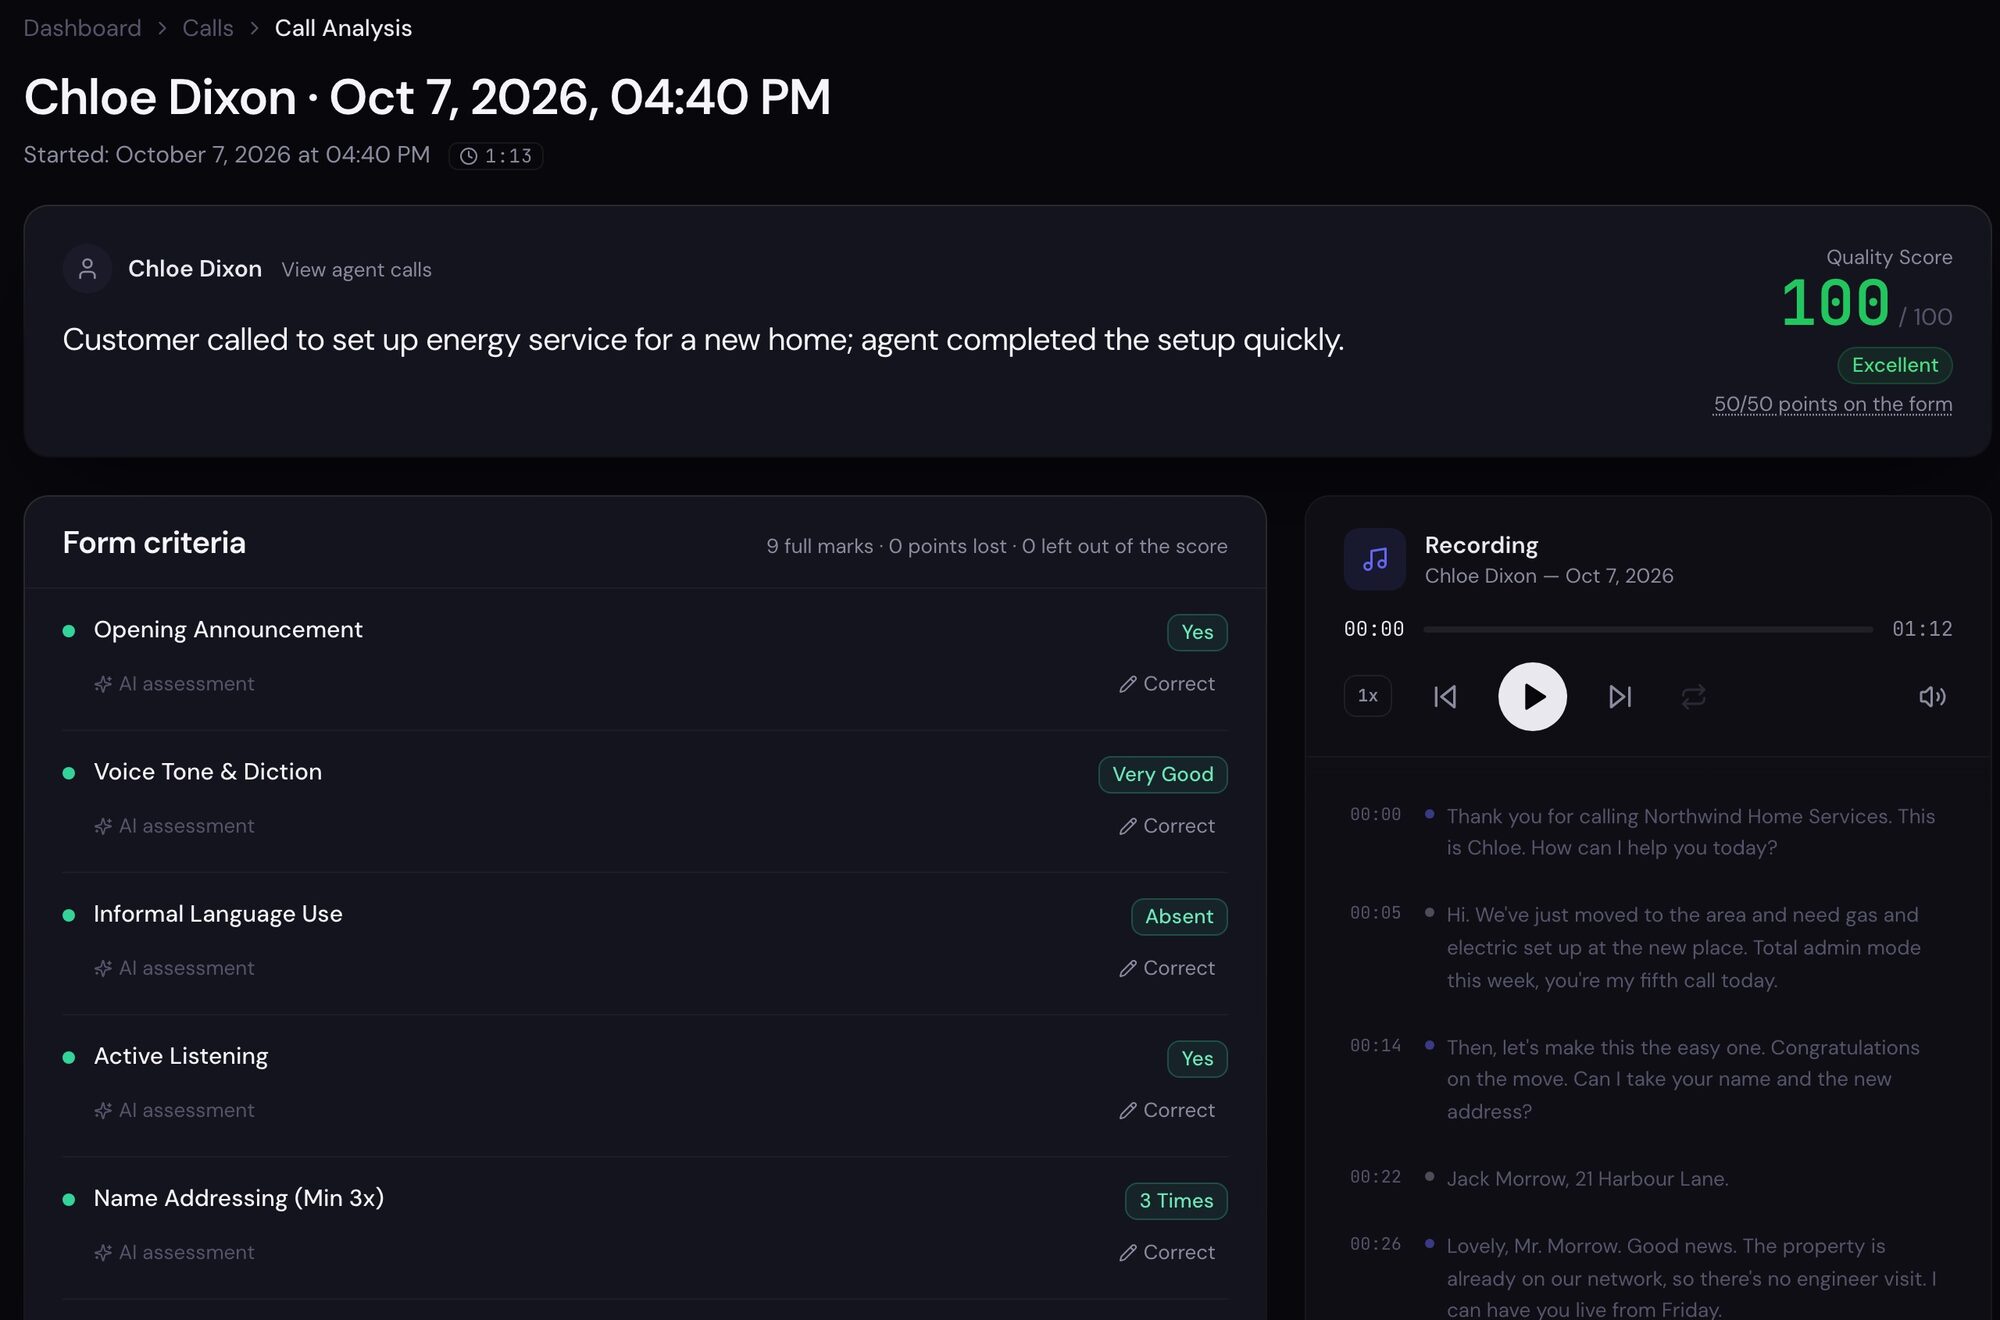Mute the recording volume speaker icon
This screenshot has width=2000, height=1320.
(1932, 696)
